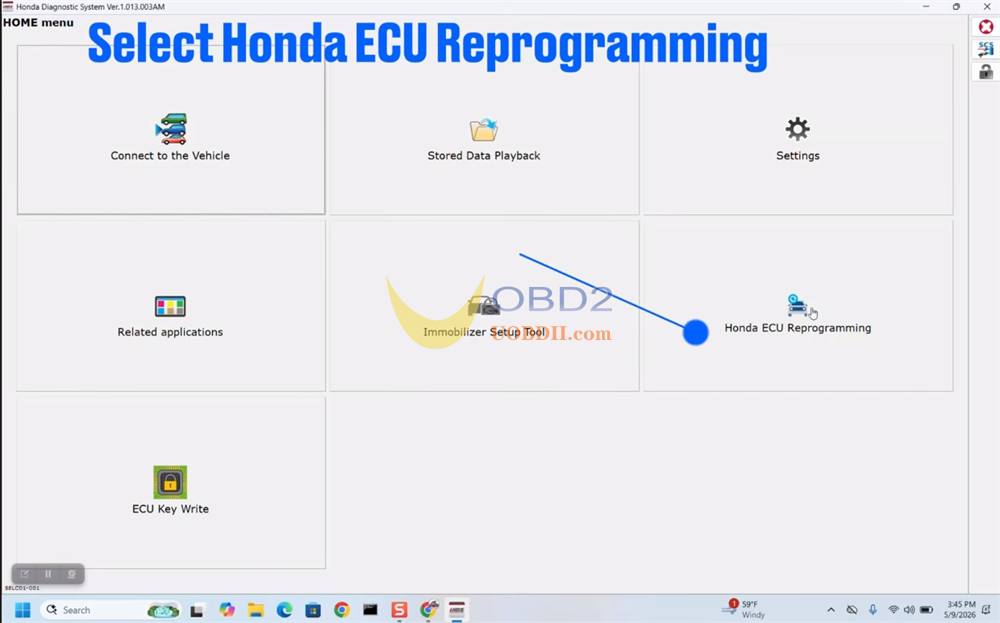Click the edit pencil icon on recorder overlay
The width and height of the screenshot is (1000, 623).
[x=24, y=574]
